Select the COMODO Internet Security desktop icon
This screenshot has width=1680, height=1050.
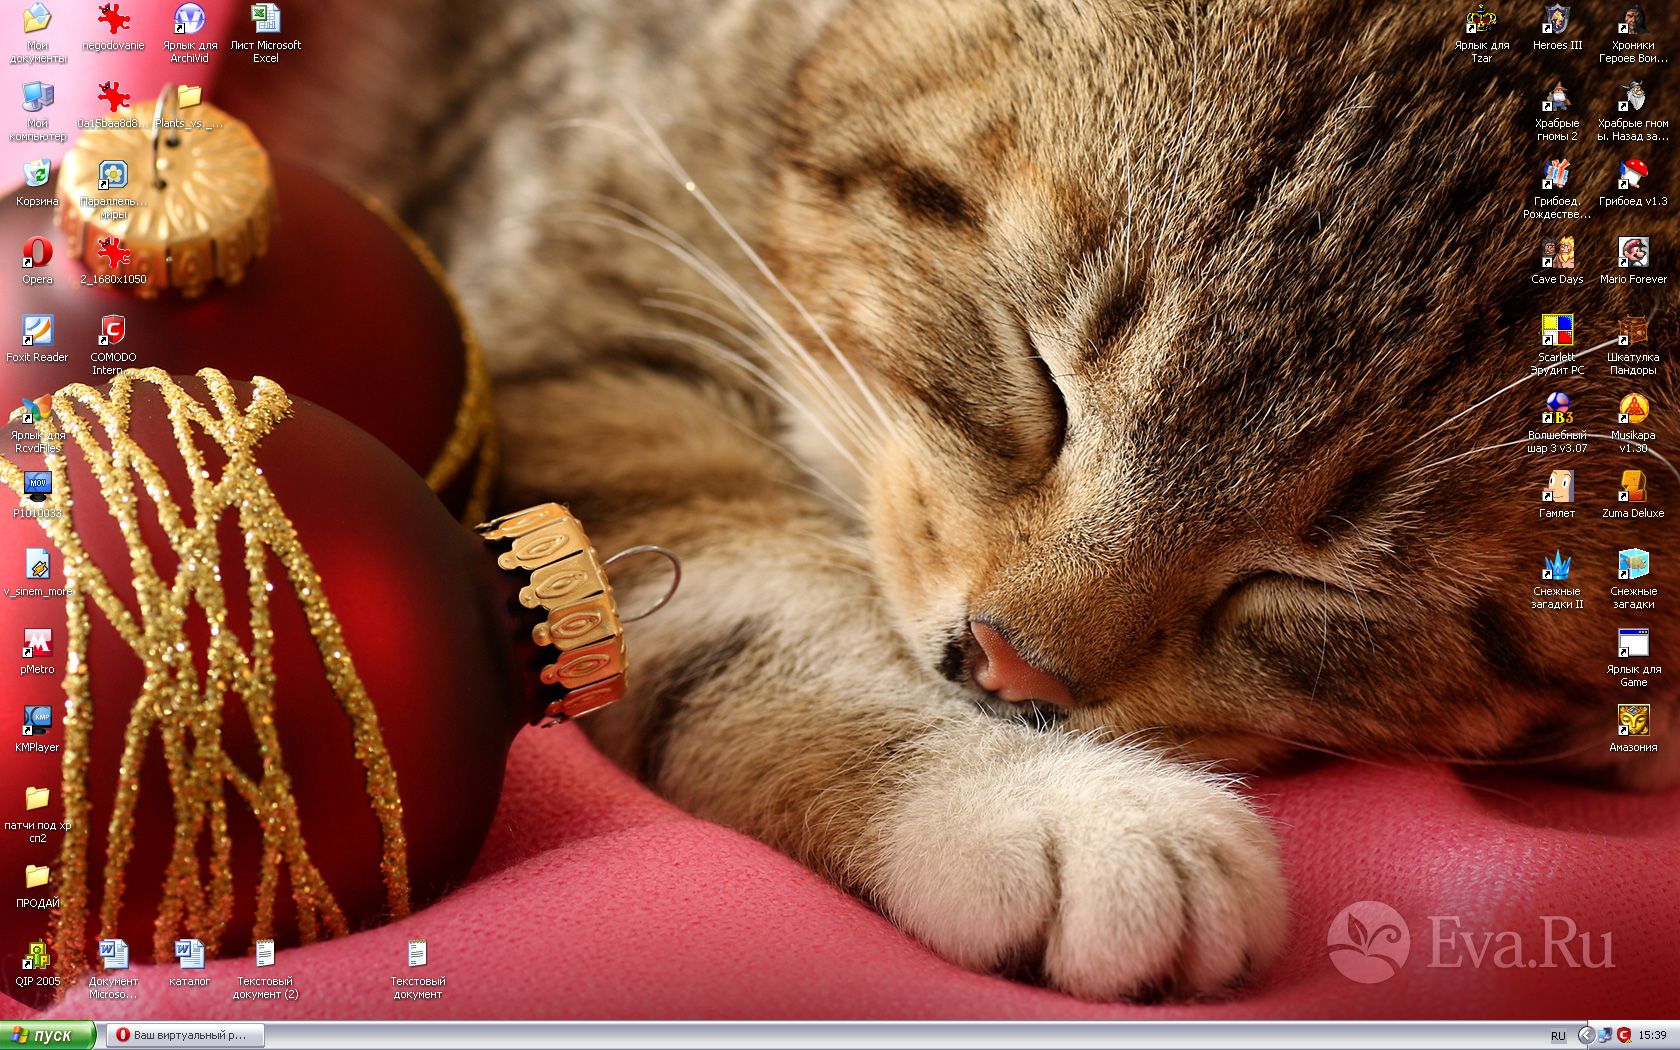[x=113, y=332]
